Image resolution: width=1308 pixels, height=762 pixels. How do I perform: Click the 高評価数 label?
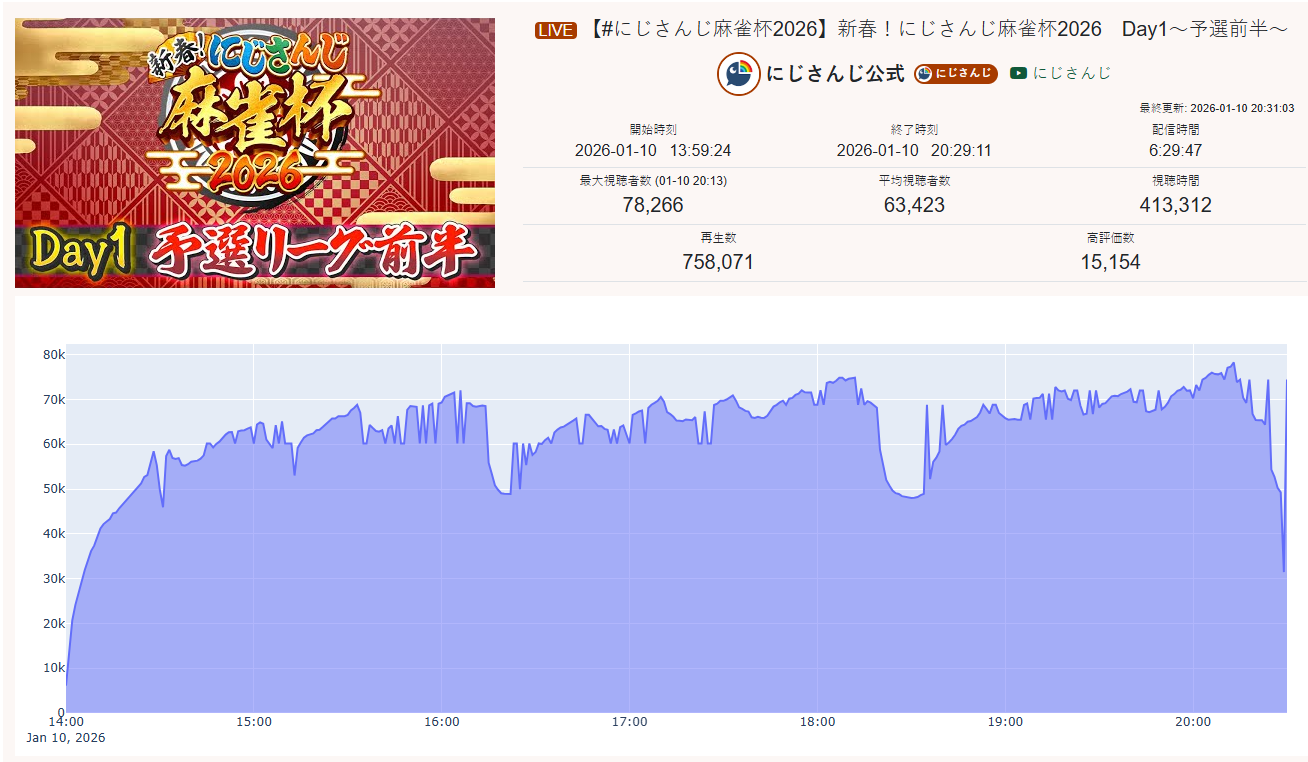click(x=1110, y=238)
